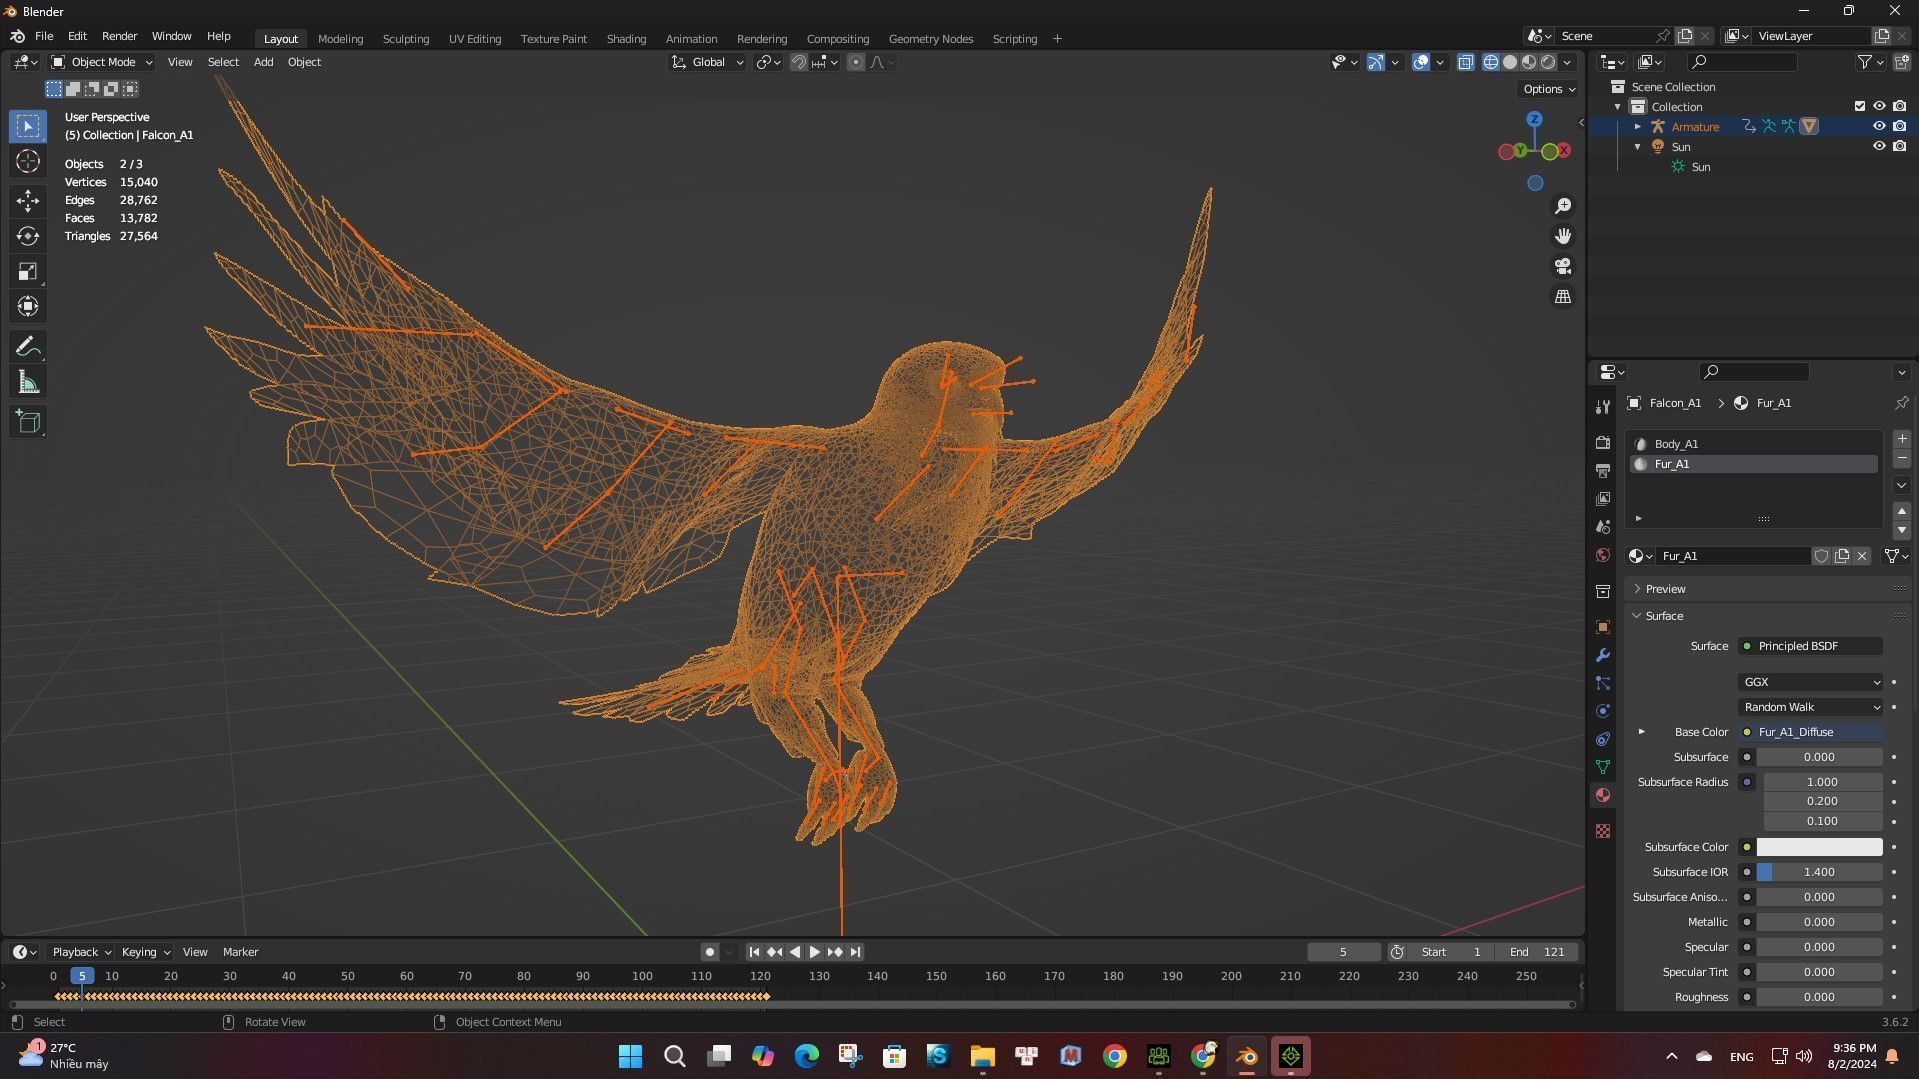The height and width of the screenshot is (1079, 1919).
Task: Collapse the Surface panel
Action: coord(1664,616)
